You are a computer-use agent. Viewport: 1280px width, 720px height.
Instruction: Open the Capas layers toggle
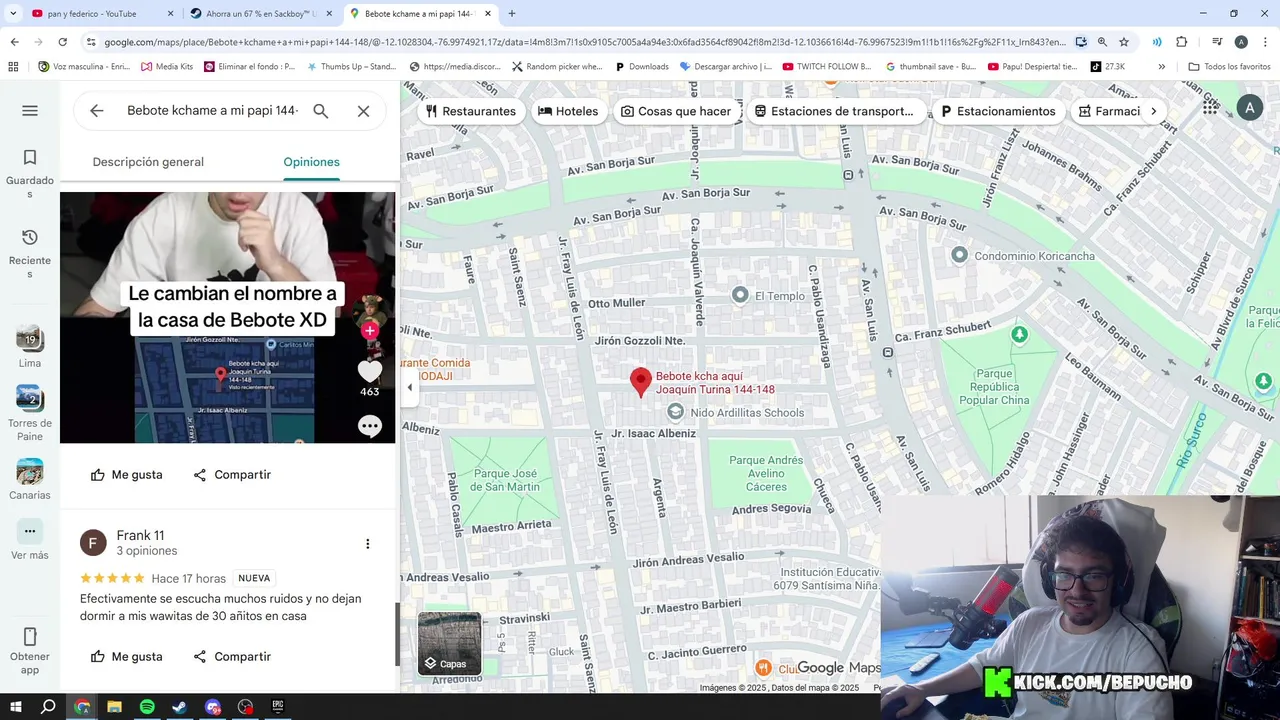click(449, 644)
